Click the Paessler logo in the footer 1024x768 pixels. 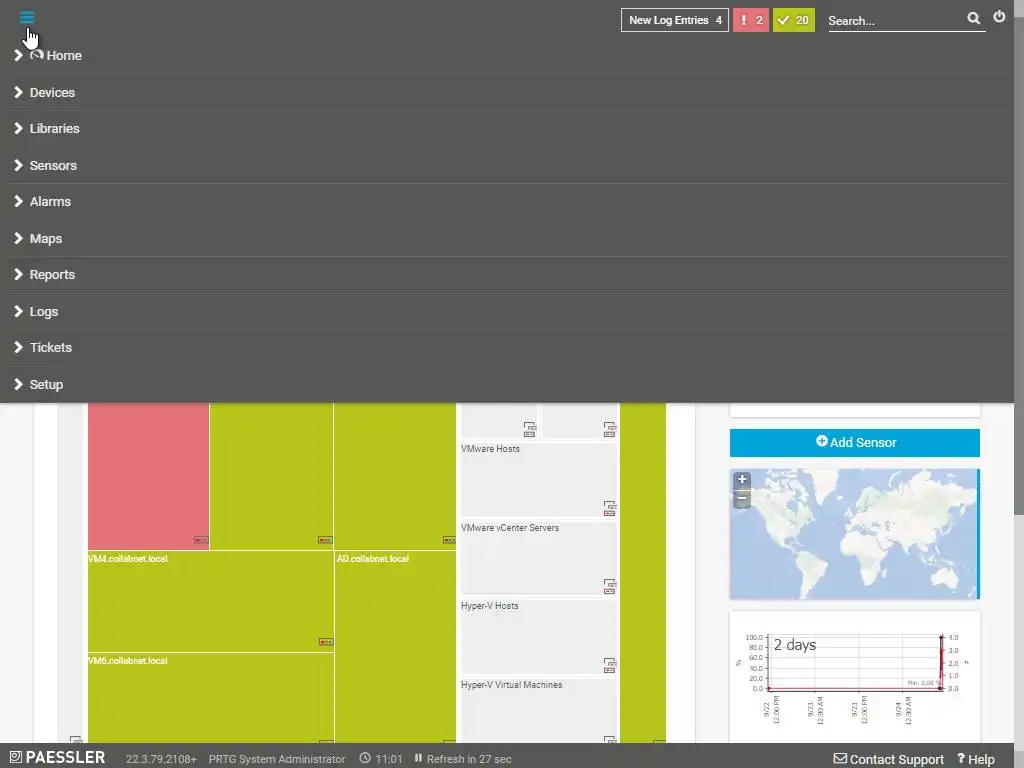click(57, 758)
